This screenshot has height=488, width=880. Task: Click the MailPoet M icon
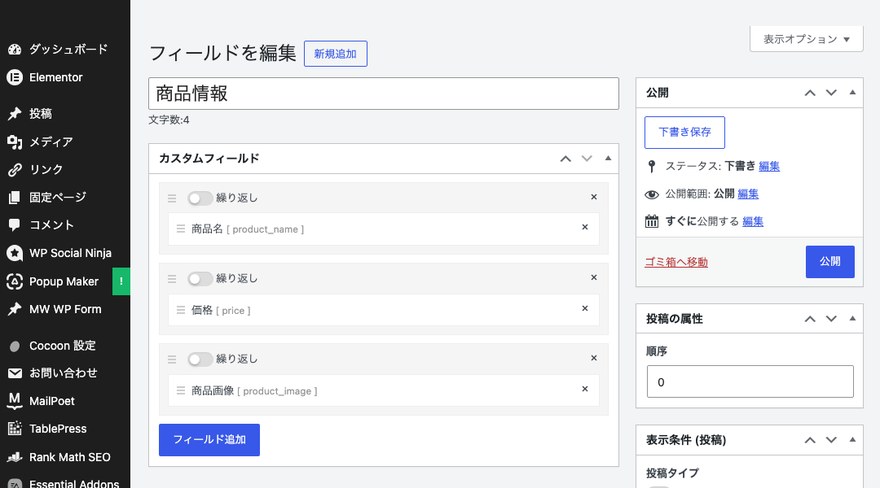[x=15, y=400]
